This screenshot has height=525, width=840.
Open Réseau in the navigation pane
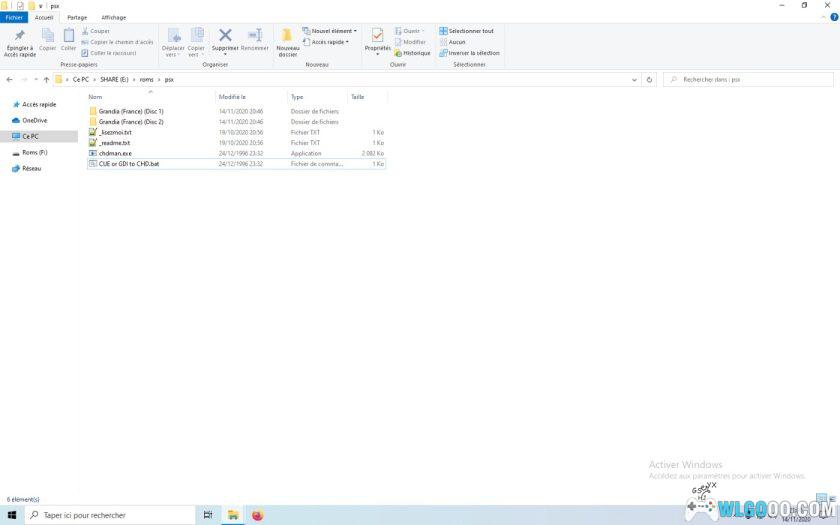[31, 168]
